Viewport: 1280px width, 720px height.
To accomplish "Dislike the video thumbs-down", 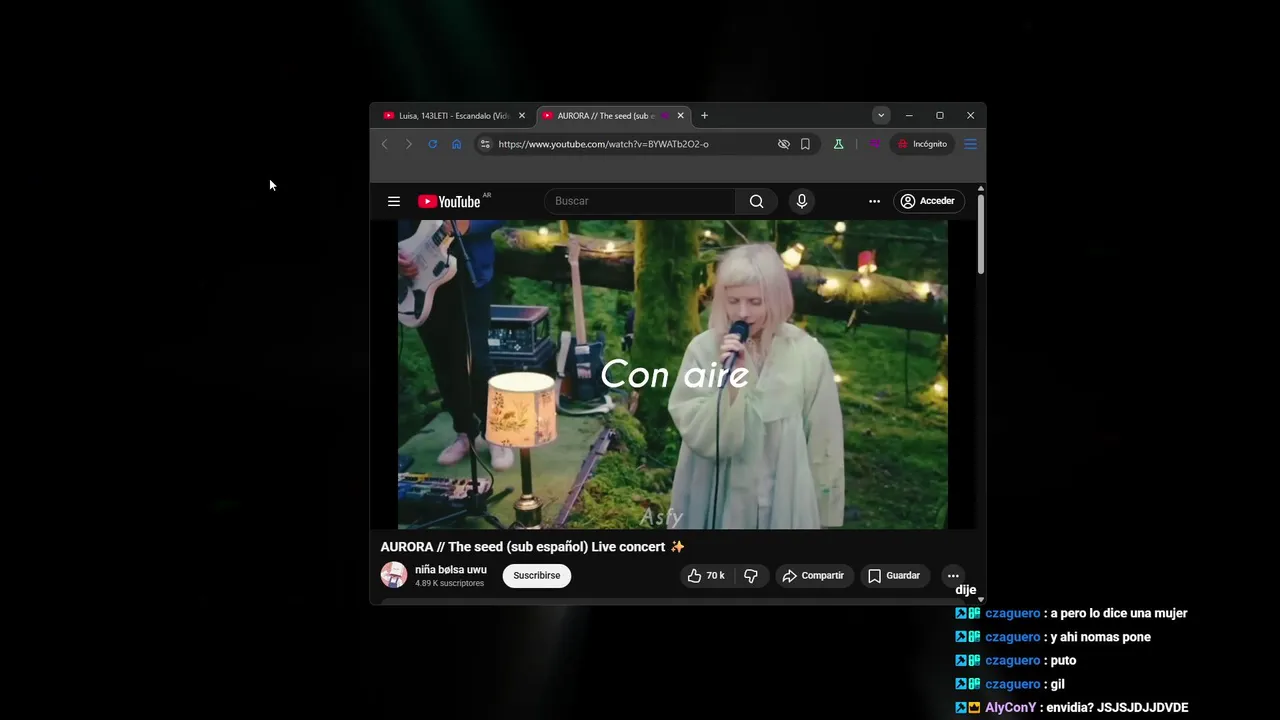I will [751, 576].
